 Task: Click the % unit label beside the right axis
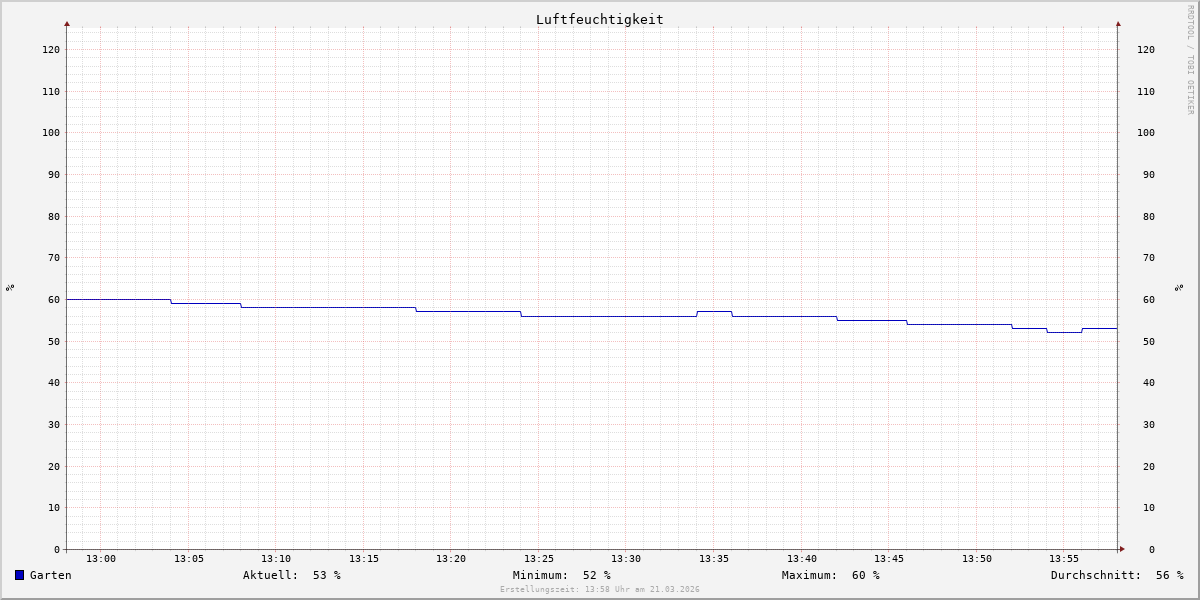pos(1179,287)
